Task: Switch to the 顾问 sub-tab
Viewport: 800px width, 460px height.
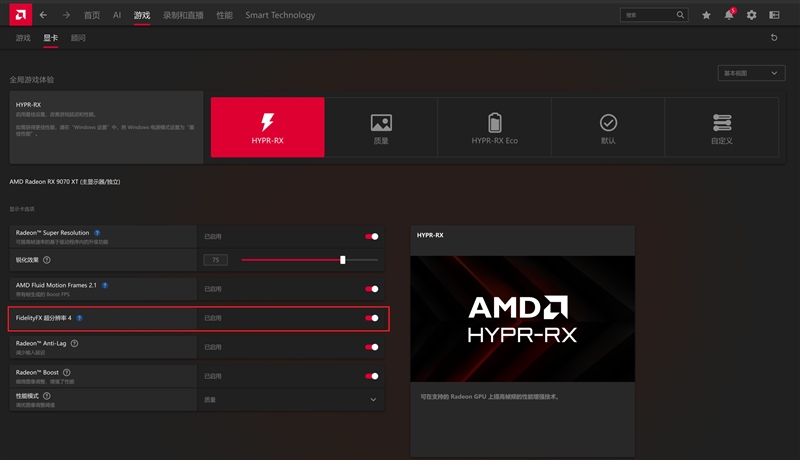Action: [x=78, y=38]
